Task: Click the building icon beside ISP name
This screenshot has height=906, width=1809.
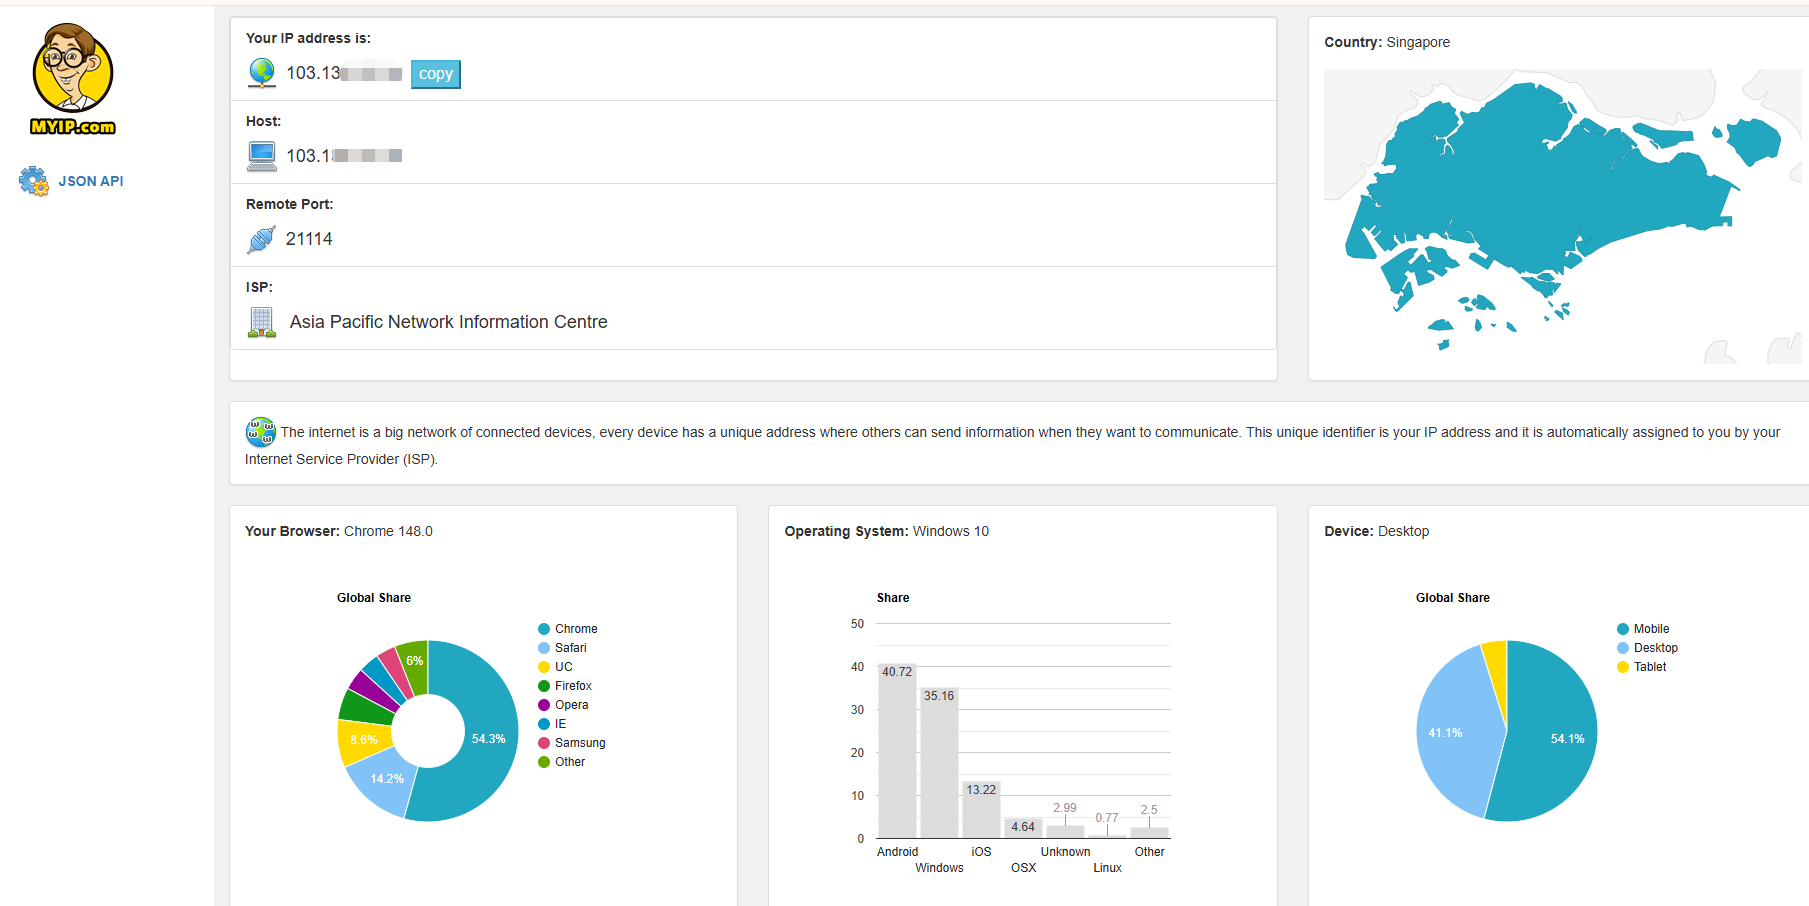Action: click(262, 322)
